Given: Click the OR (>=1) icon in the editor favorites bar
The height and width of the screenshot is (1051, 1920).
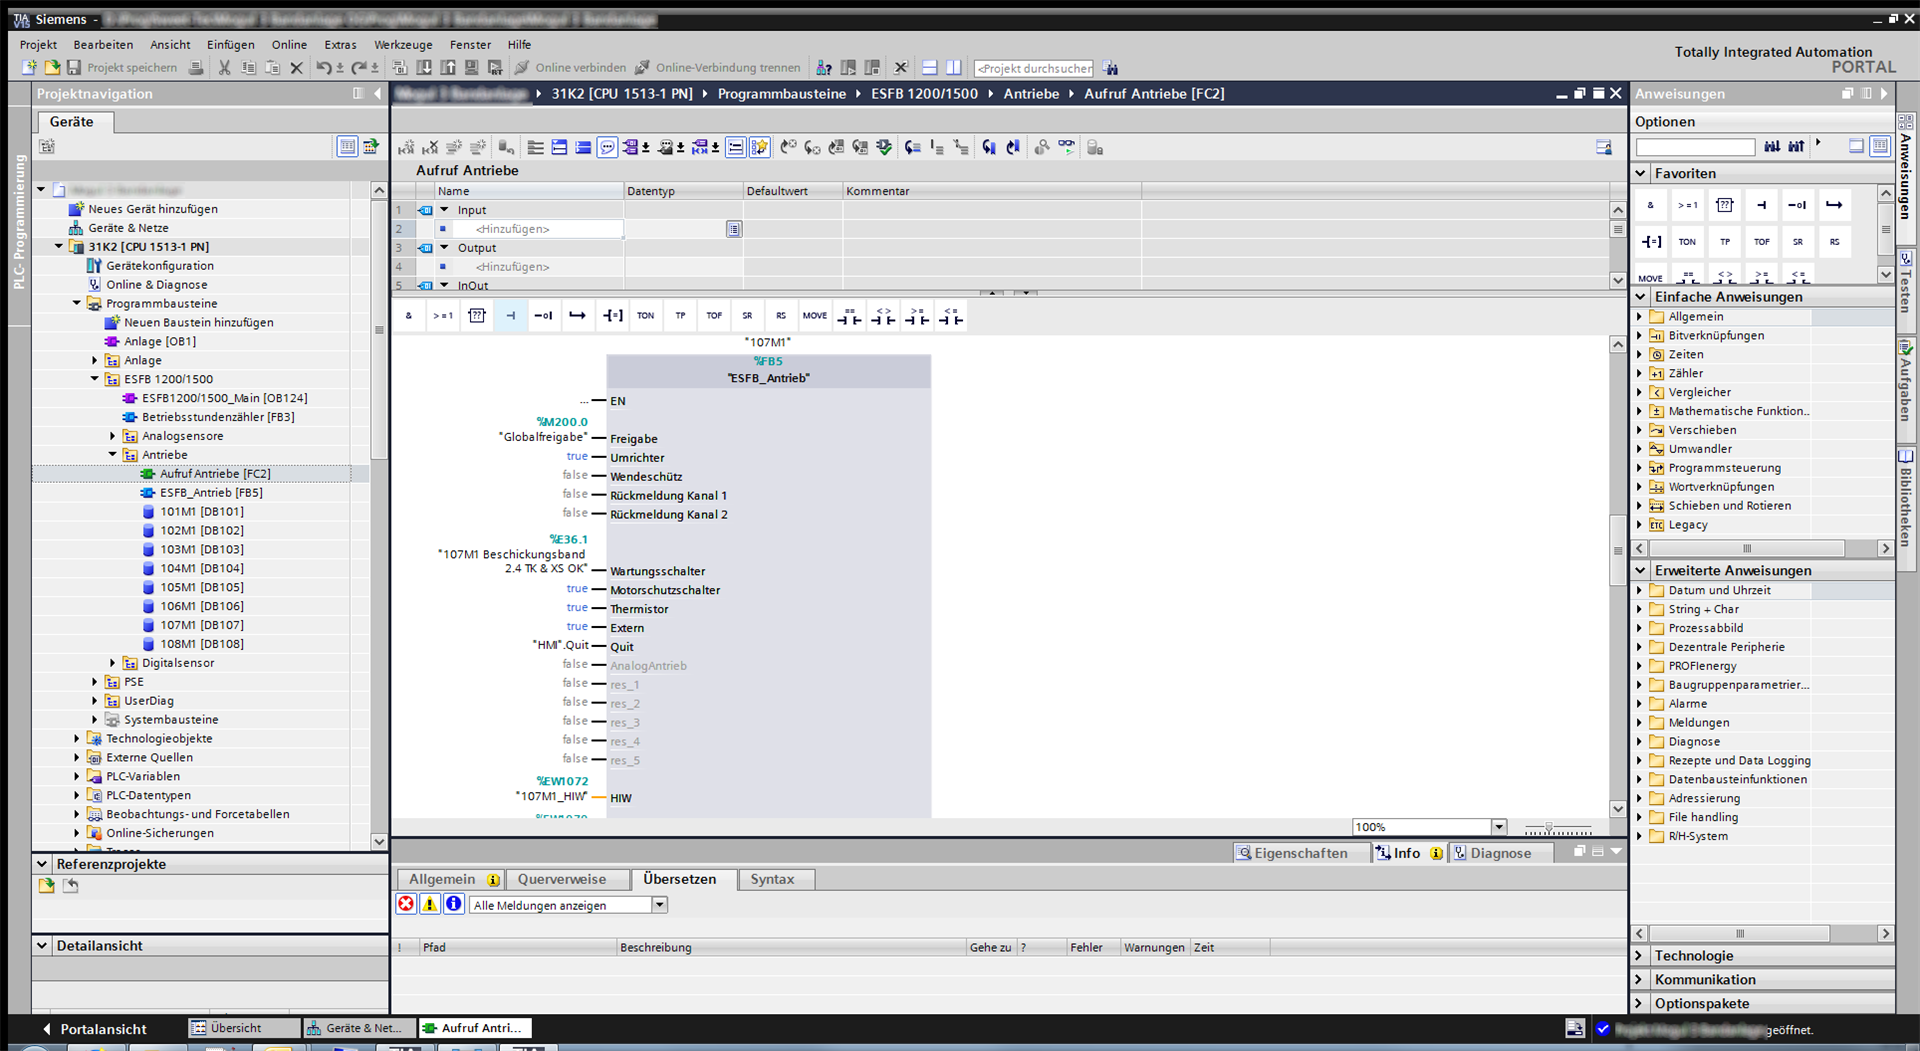Looking at the screenshot, I should pyautogui.click(x=443, y=316).
